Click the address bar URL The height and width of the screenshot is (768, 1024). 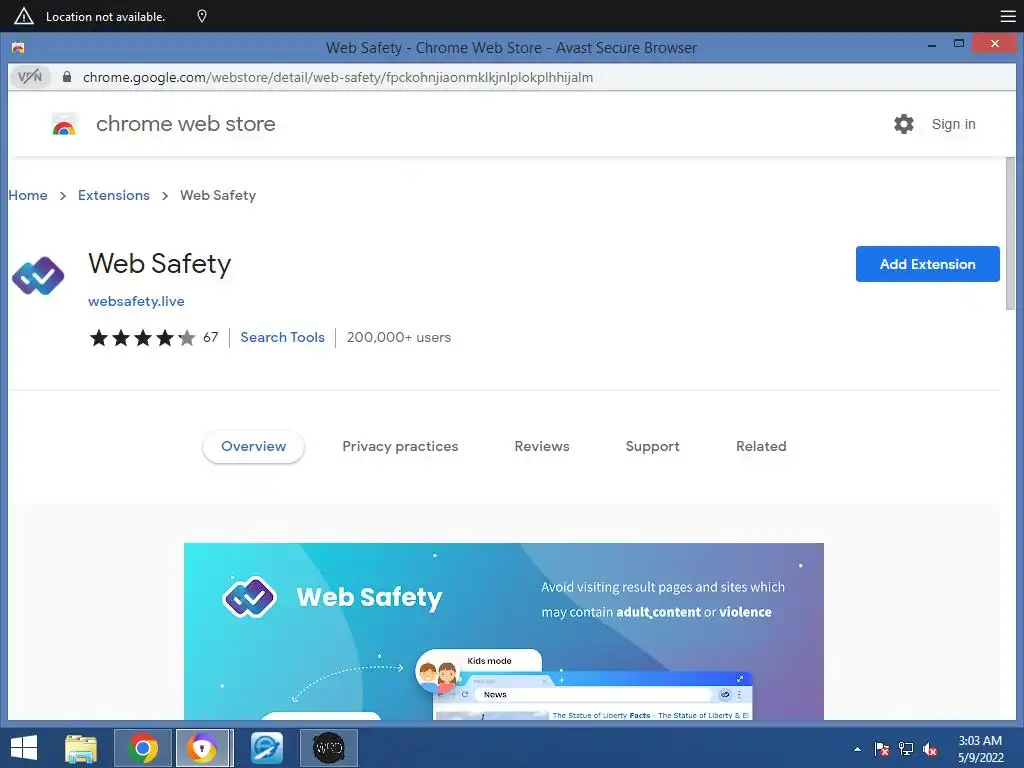point(338,77)
